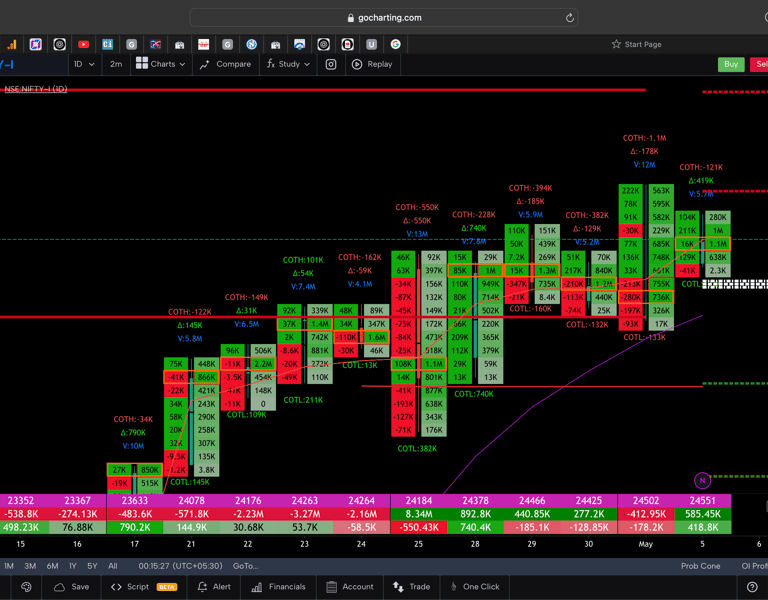Click the V:13M volume label
The height and width of the screenshot is (600, 768).
click(417, 234)
